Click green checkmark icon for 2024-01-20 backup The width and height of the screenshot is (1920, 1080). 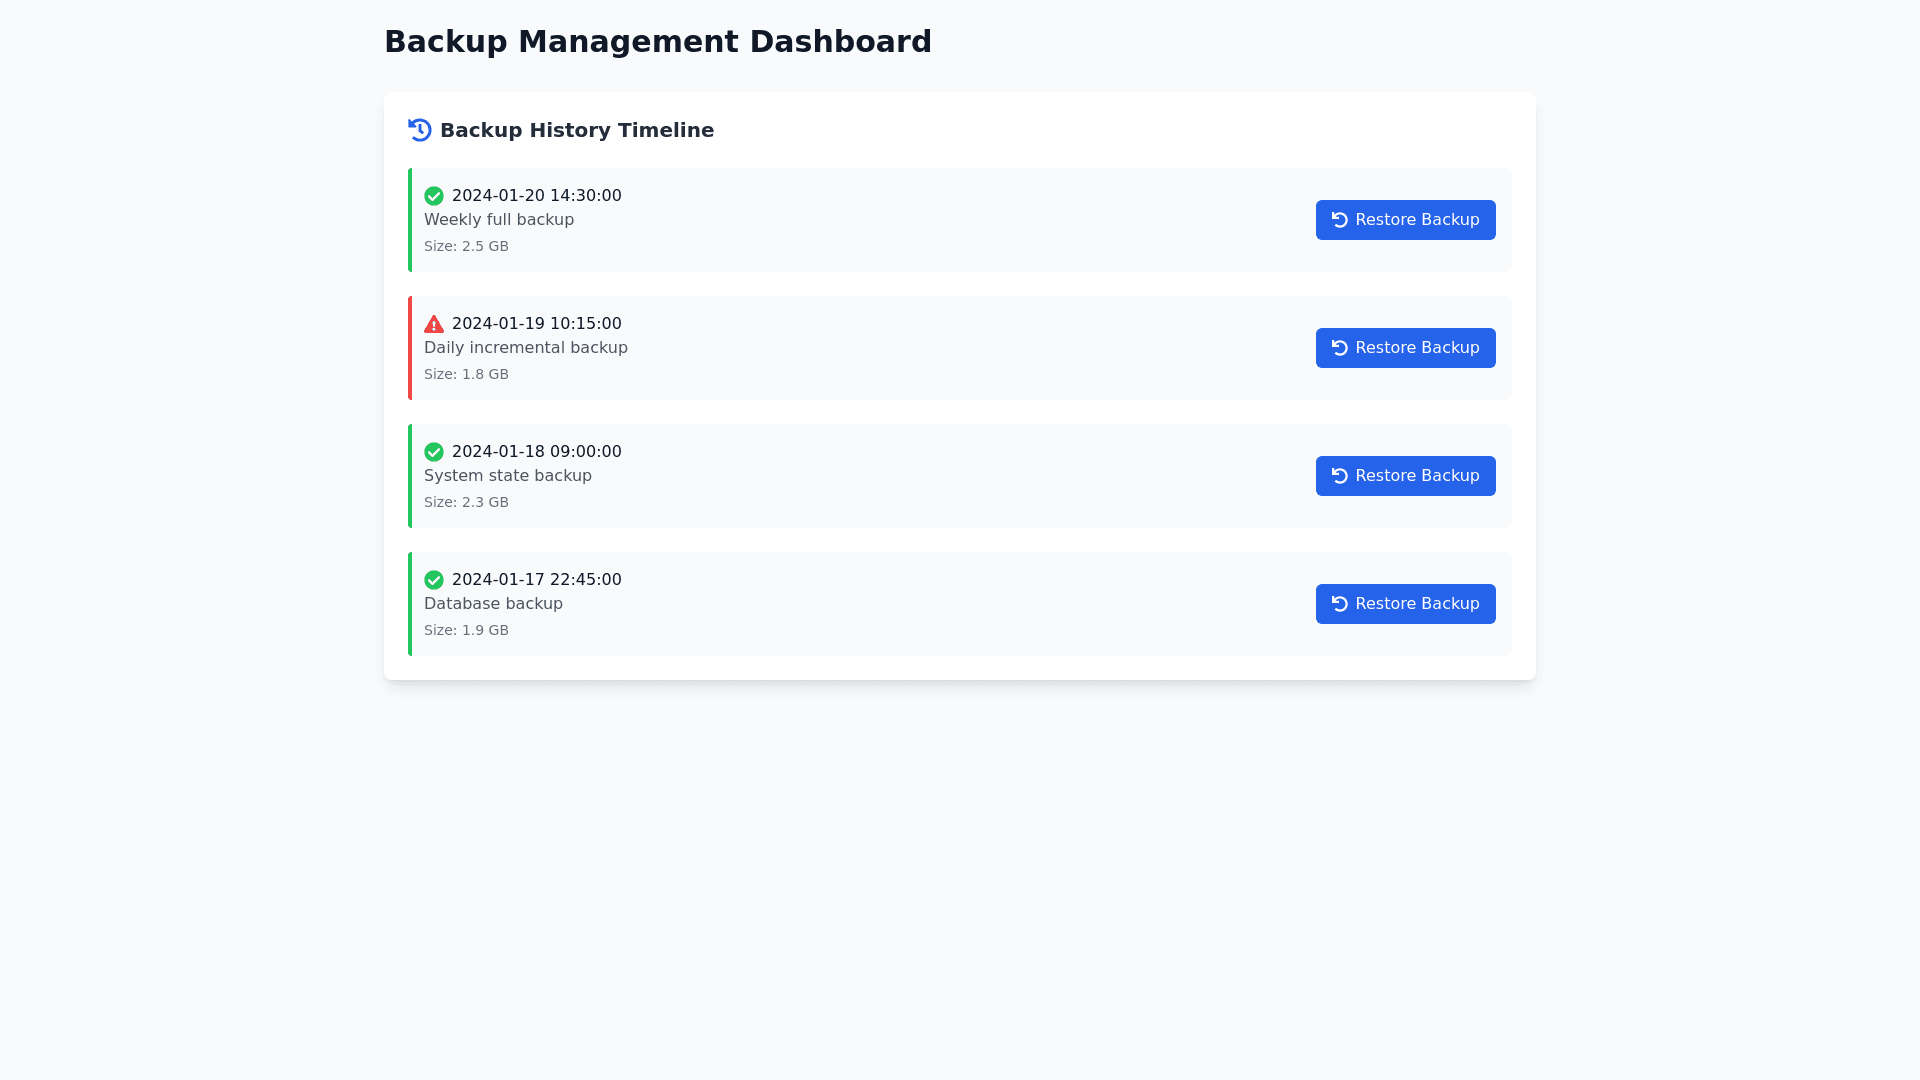[x=434, y=196]
